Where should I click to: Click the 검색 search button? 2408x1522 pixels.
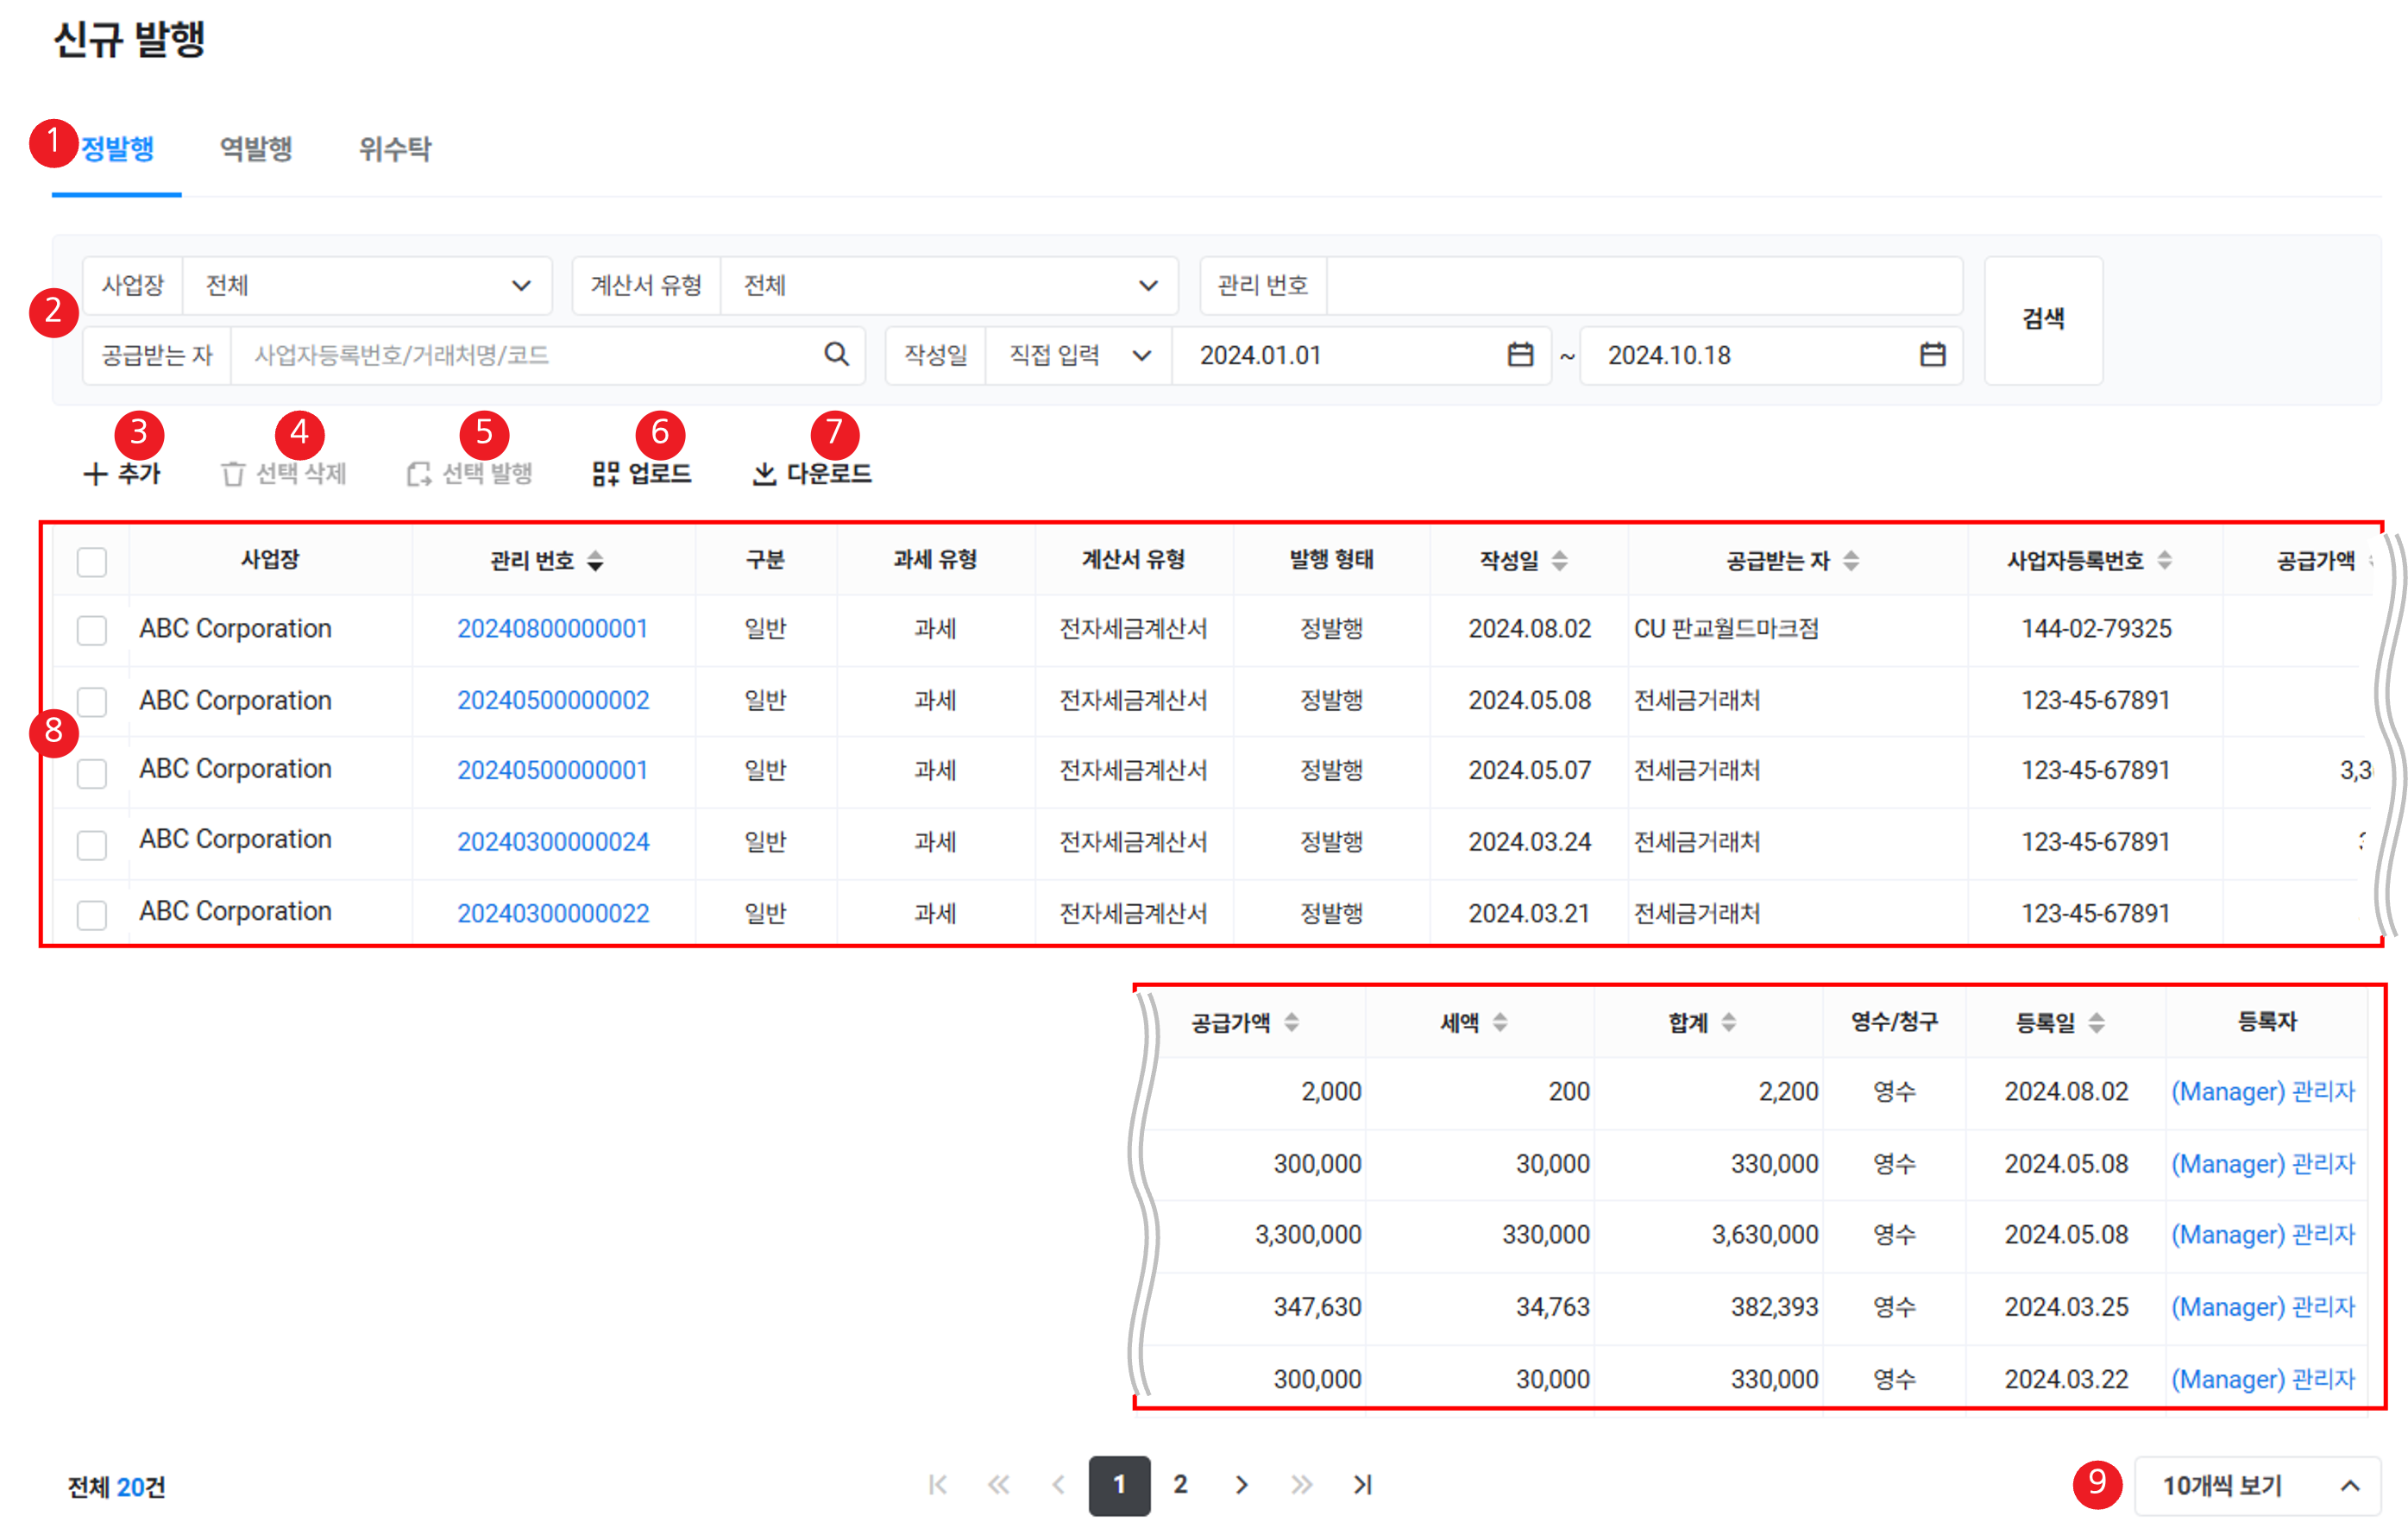click(x=2042, y=320)
